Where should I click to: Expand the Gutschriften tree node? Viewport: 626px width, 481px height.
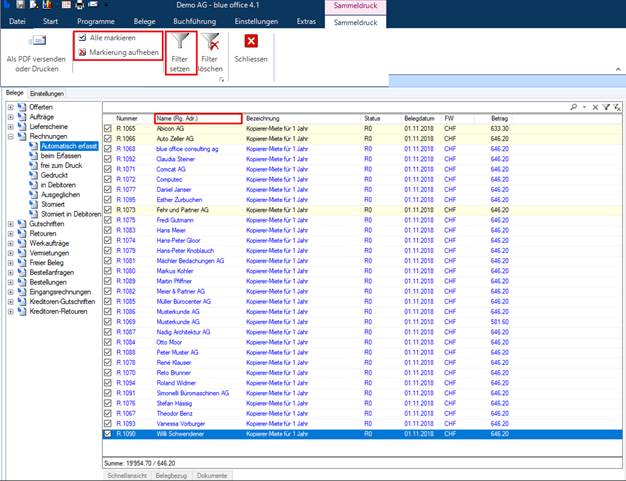tap(11, 224)
